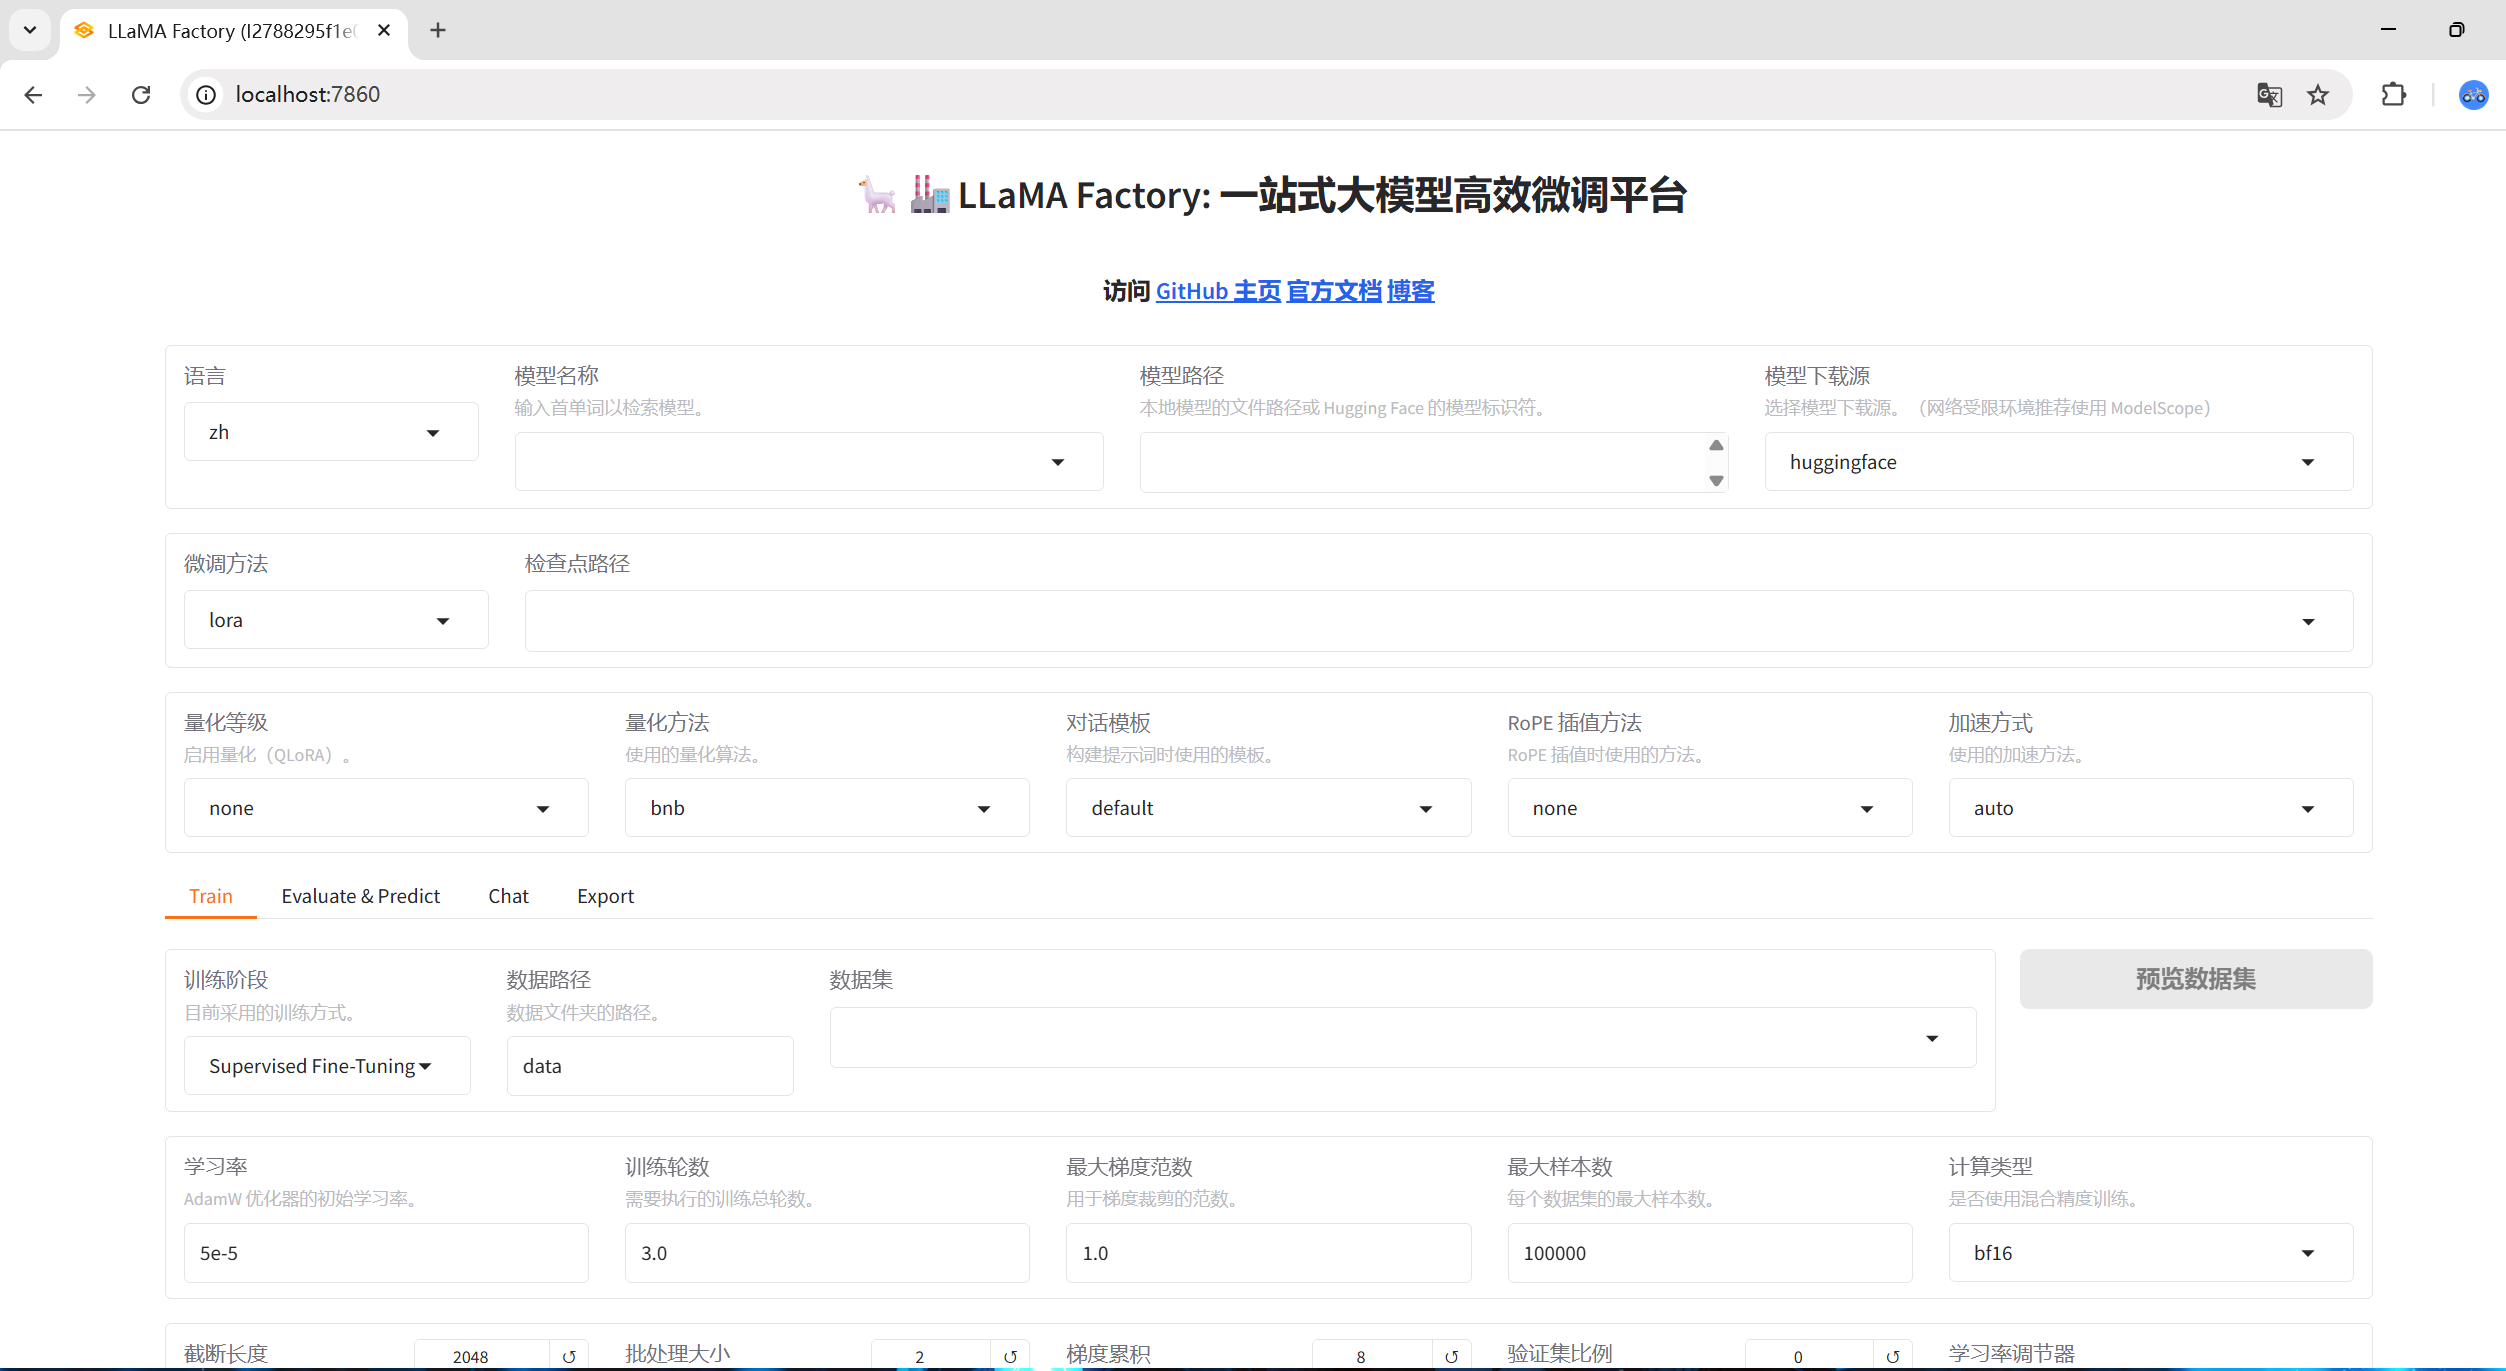Open the GitHub 主页 link
The image size is (2506, 1371).
1217,291
